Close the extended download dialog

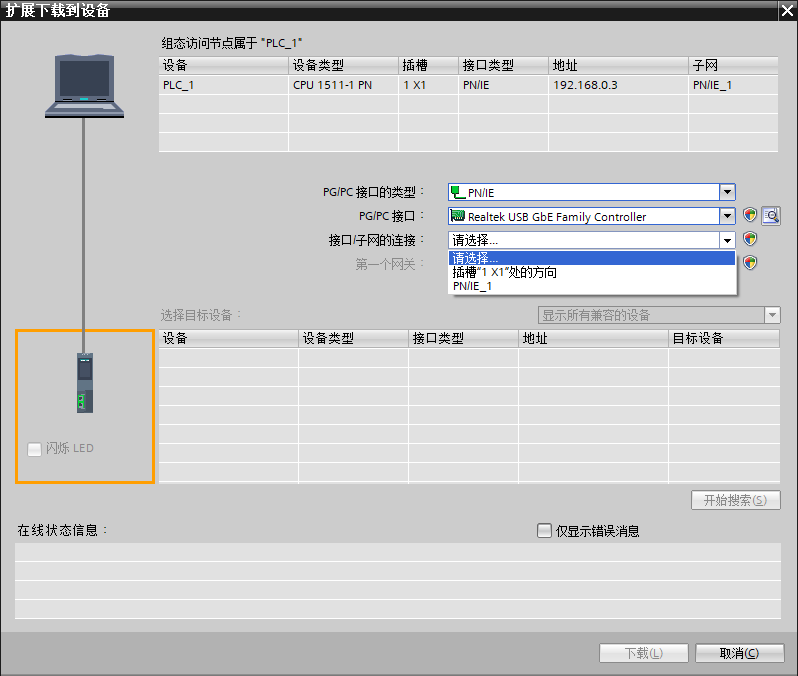click(787, 11)
